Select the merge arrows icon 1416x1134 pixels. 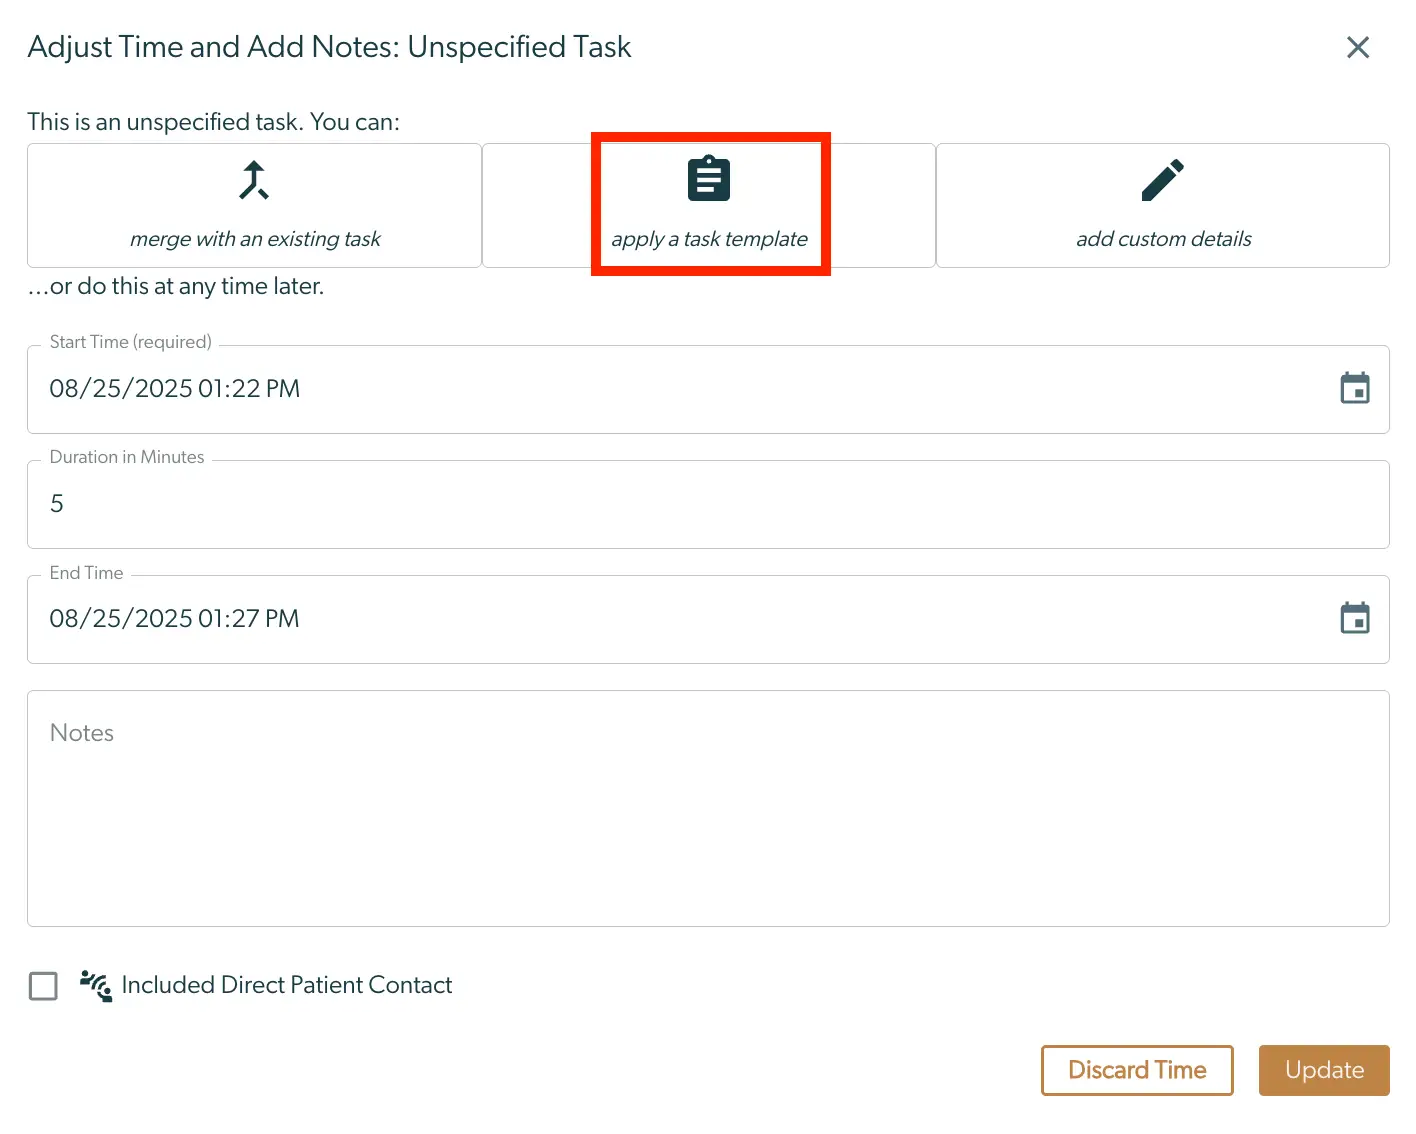(x=253, y=180)
